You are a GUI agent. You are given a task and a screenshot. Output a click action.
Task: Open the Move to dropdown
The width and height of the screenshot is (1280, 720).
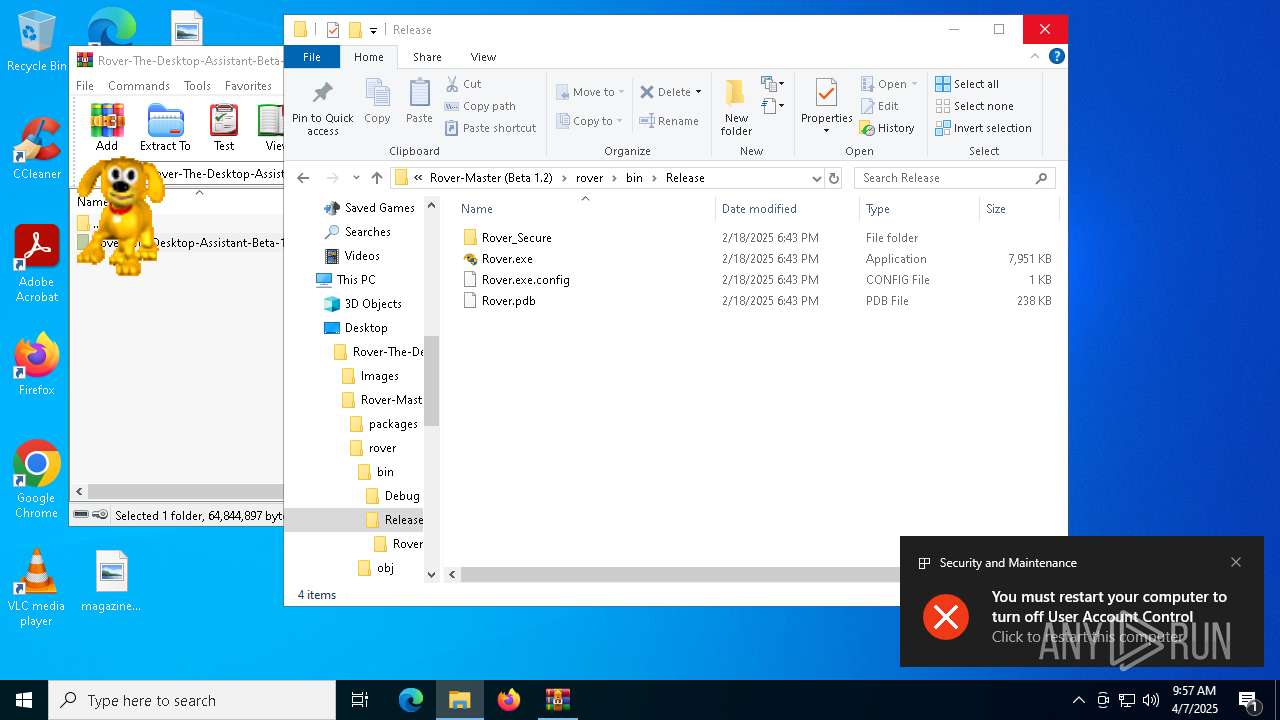(590, 92)
